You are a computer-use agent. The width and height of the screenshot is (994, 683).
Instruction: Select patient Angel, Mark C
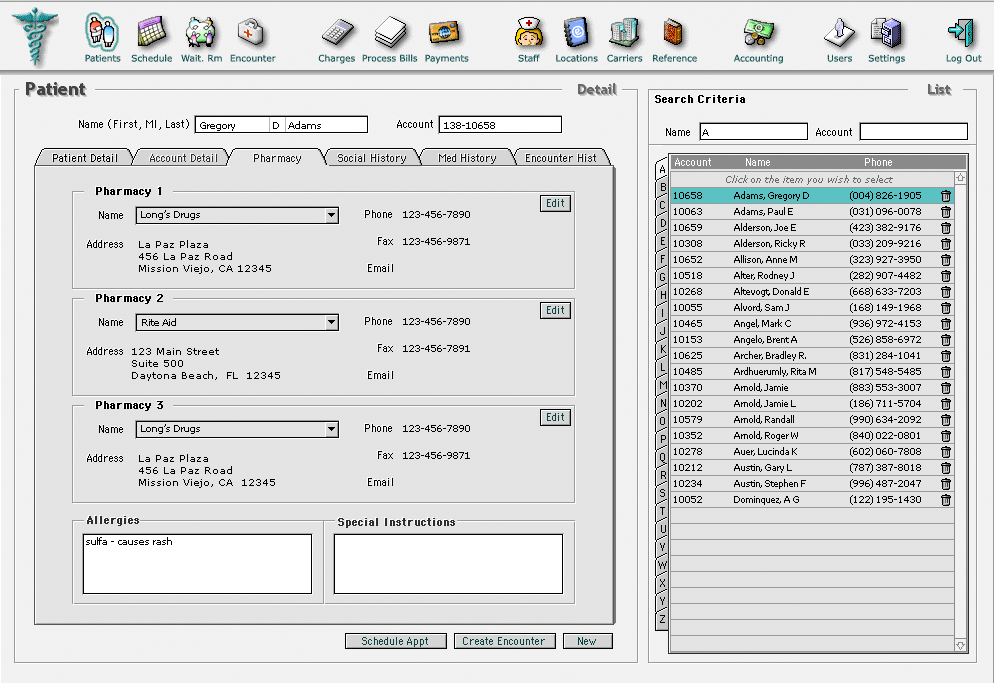812,323
